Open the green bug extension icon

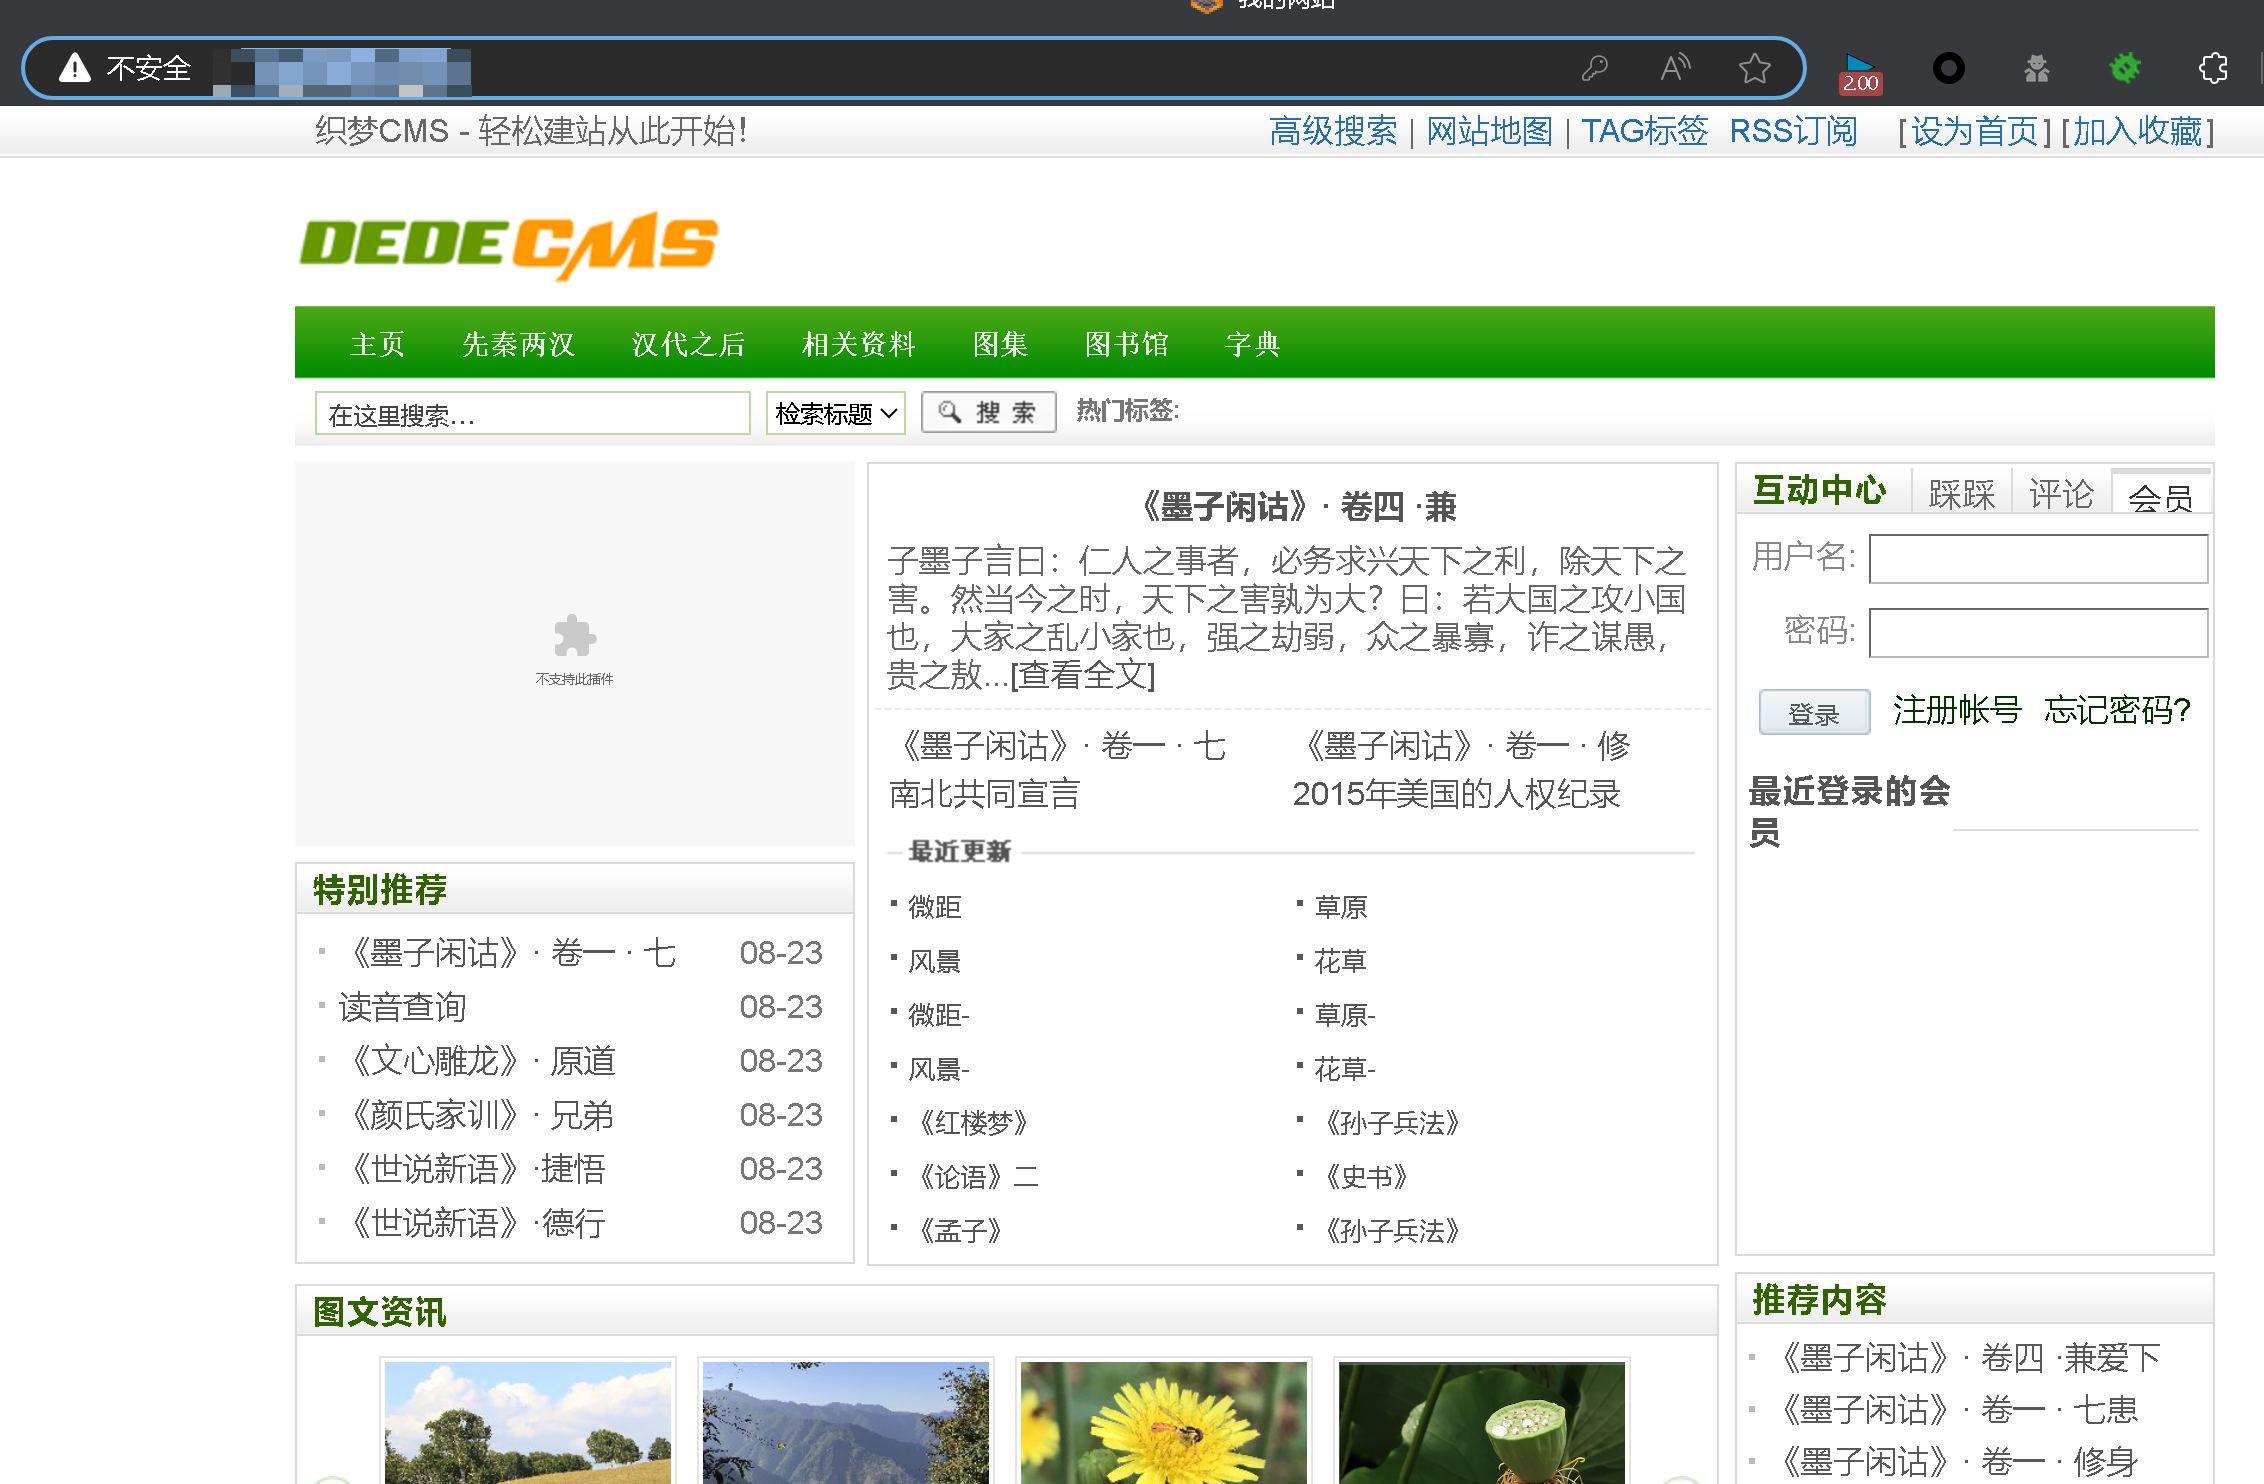(2124, 68)
